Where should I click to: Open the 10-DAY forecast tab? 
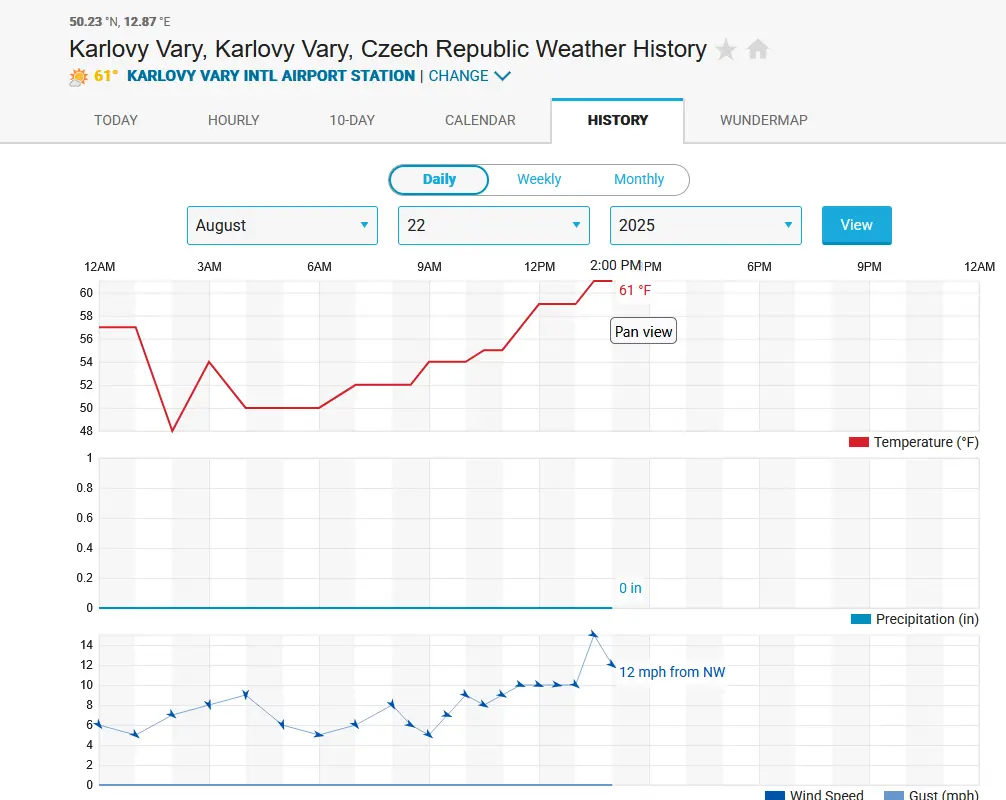point(352,120)
